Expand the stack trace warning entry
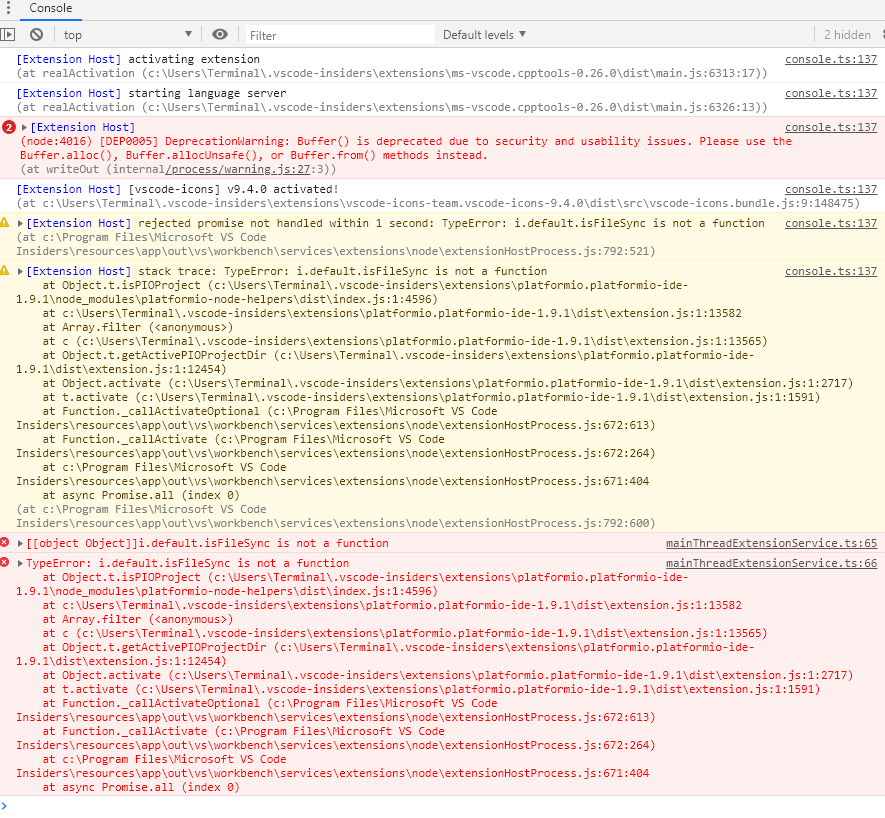This screenshot has width=885, height=818. click(20, 271)
